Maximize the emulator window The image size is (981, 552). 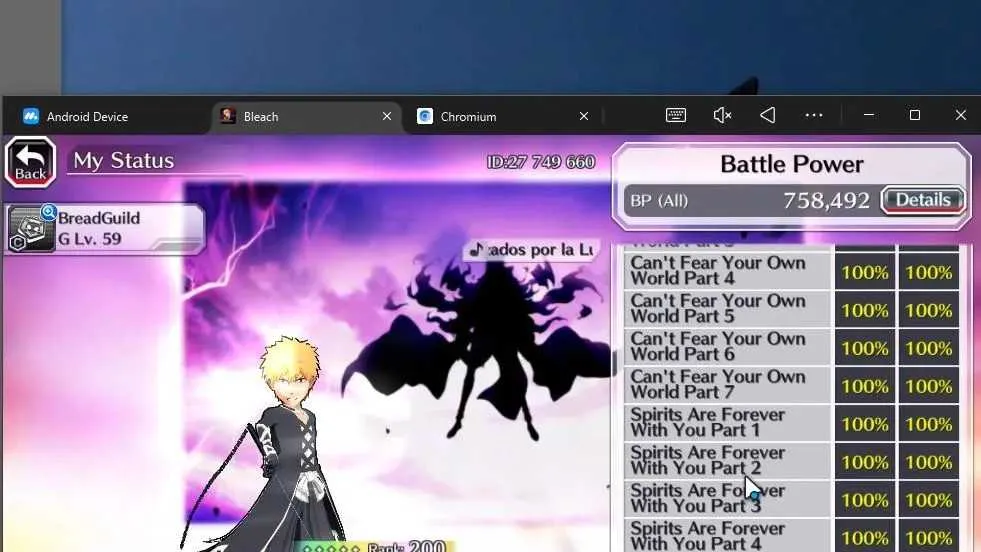915,115
